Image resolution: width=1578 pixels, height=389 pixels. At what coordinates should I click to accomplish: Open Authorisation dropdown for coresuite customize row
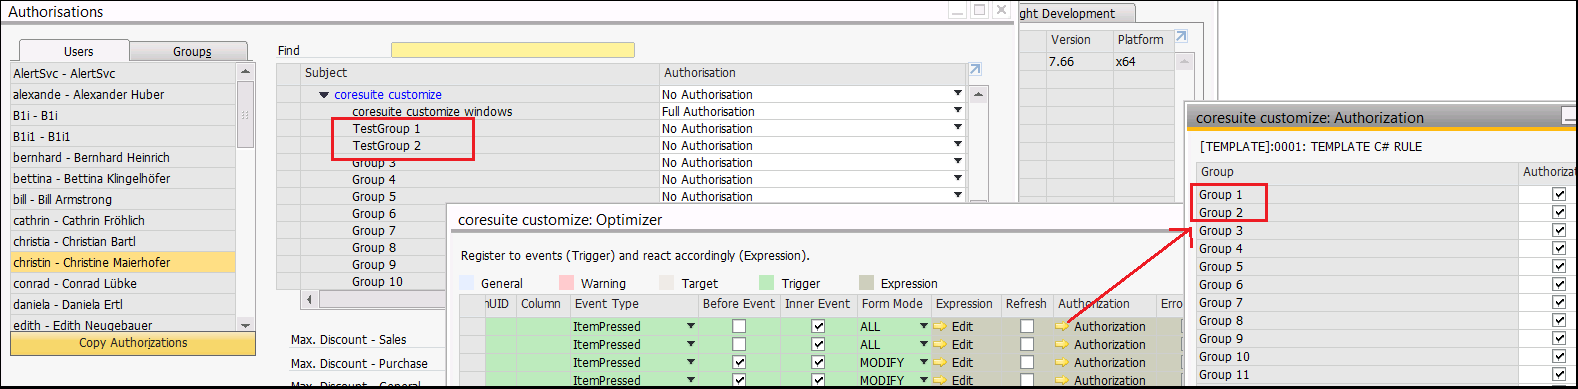point(958,93)
